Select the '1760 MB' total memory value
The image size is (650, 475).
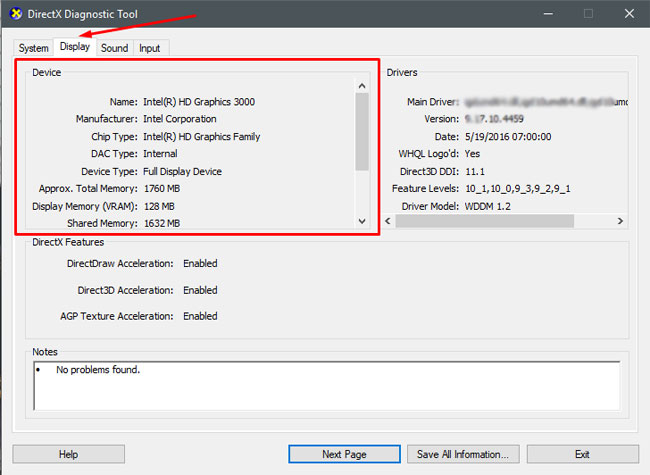click(x=162, y=189)
